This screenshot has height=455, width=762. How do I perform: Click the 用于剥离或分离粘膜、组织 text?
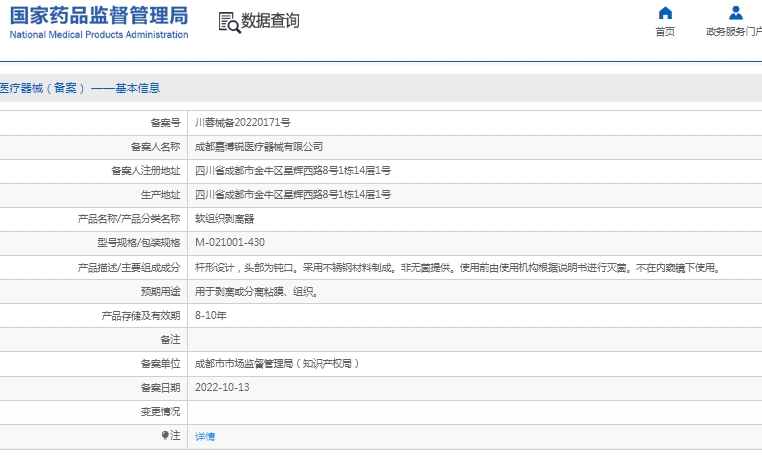pos(256,292)
